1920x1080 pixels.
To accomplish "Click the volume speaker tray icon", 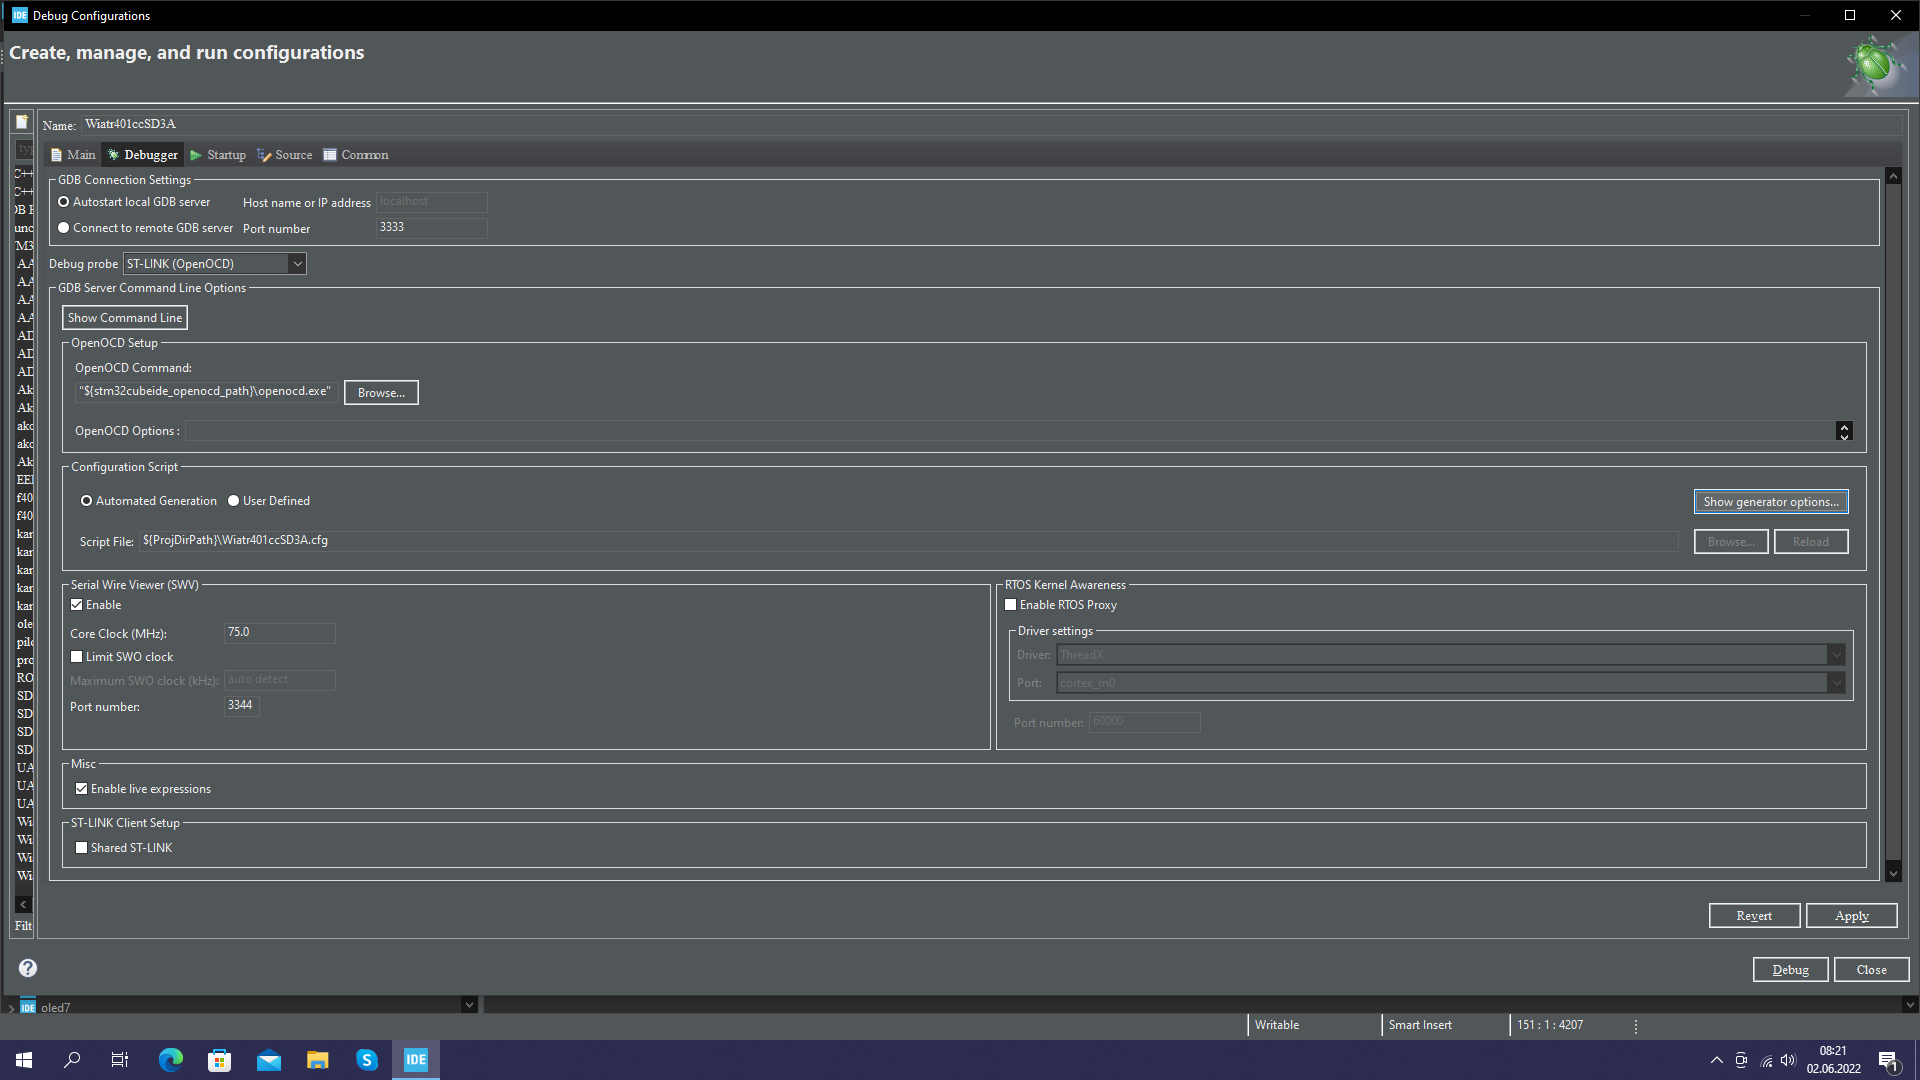I will tap(1788, 1060).
